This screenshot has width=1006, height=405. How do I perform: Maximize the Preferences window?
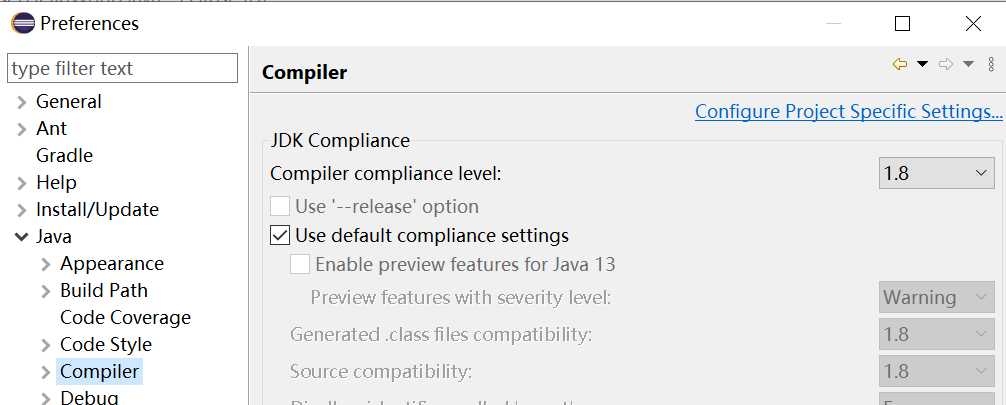point(902,23)
